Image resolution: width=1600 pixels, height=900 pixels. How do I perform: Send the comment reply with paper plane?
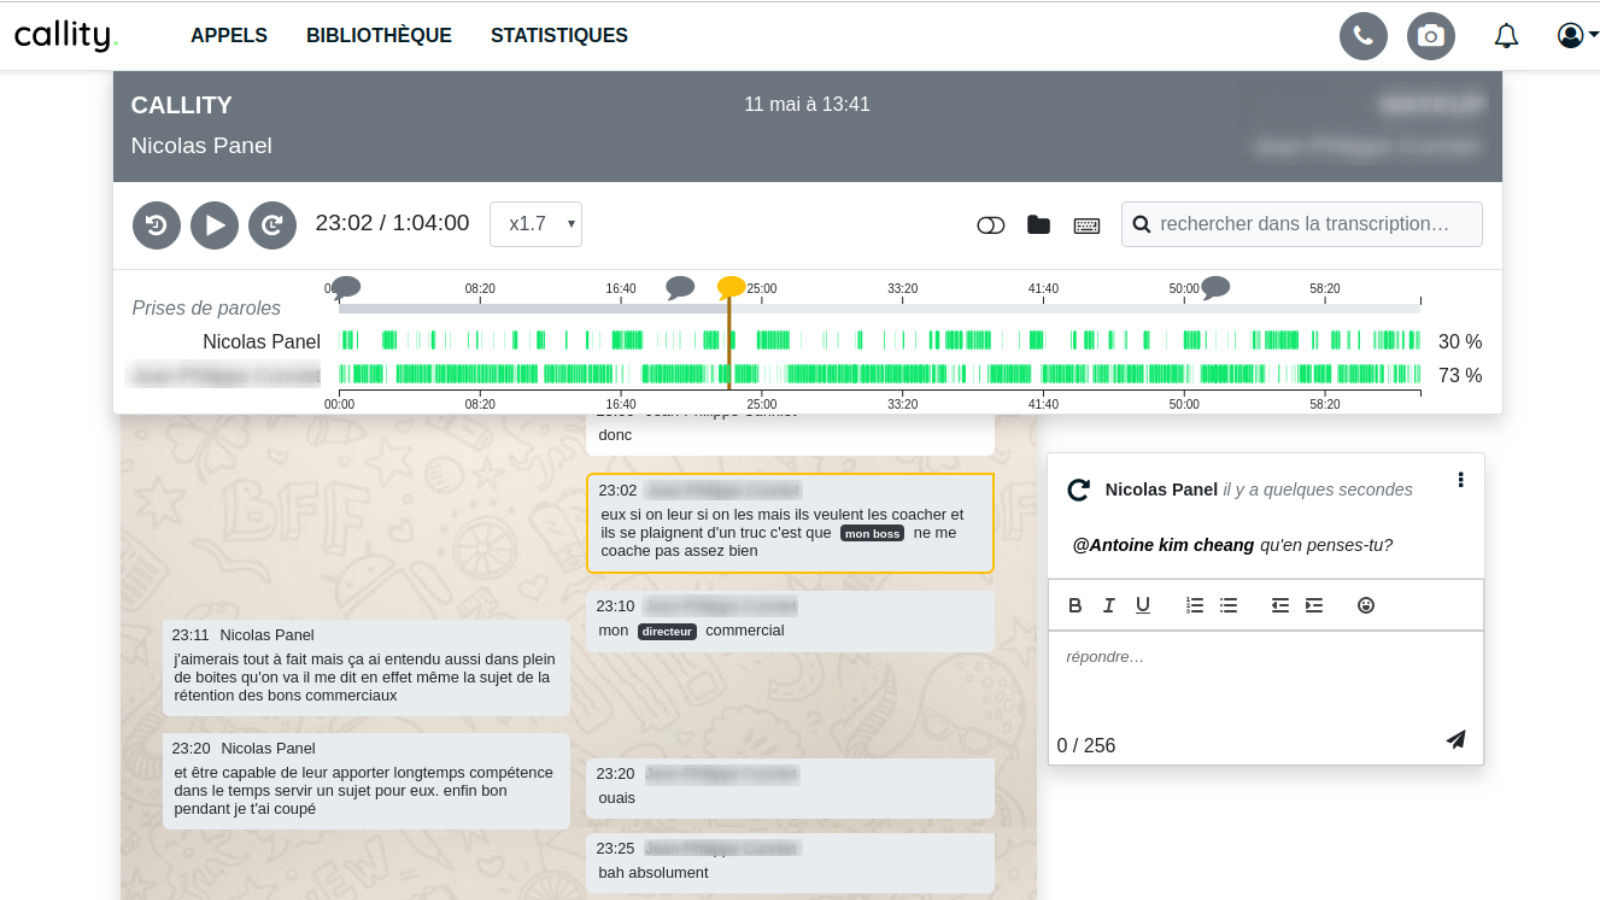coord(1456,740)
